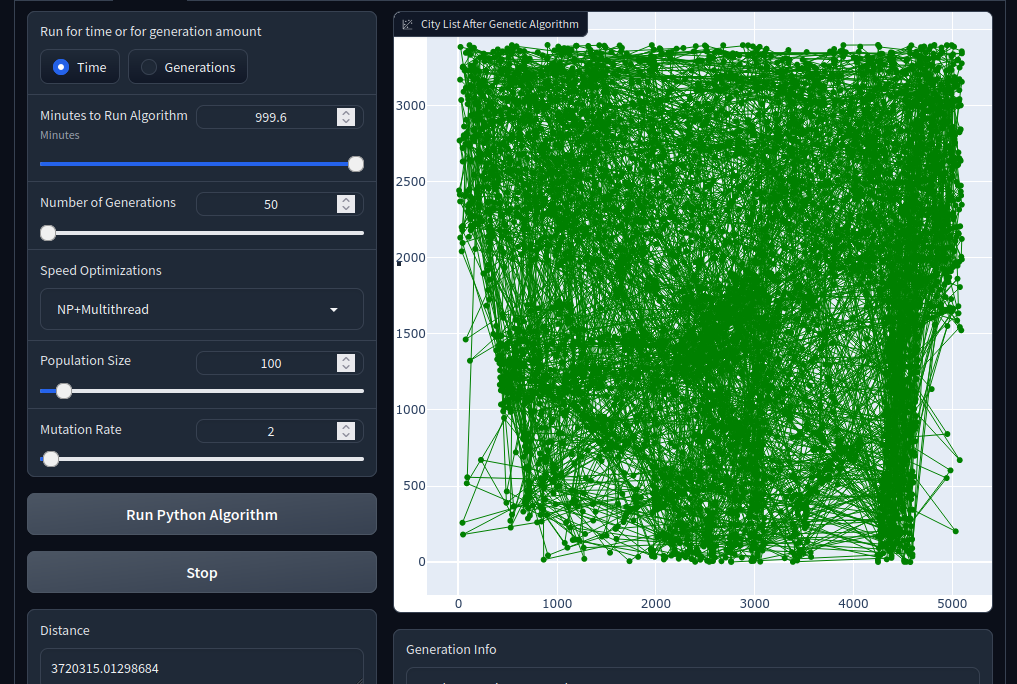The height and width of the screenshot is (684, 1017).
Task: Increase Population Size with up arrow
Action: coord(346,359)
